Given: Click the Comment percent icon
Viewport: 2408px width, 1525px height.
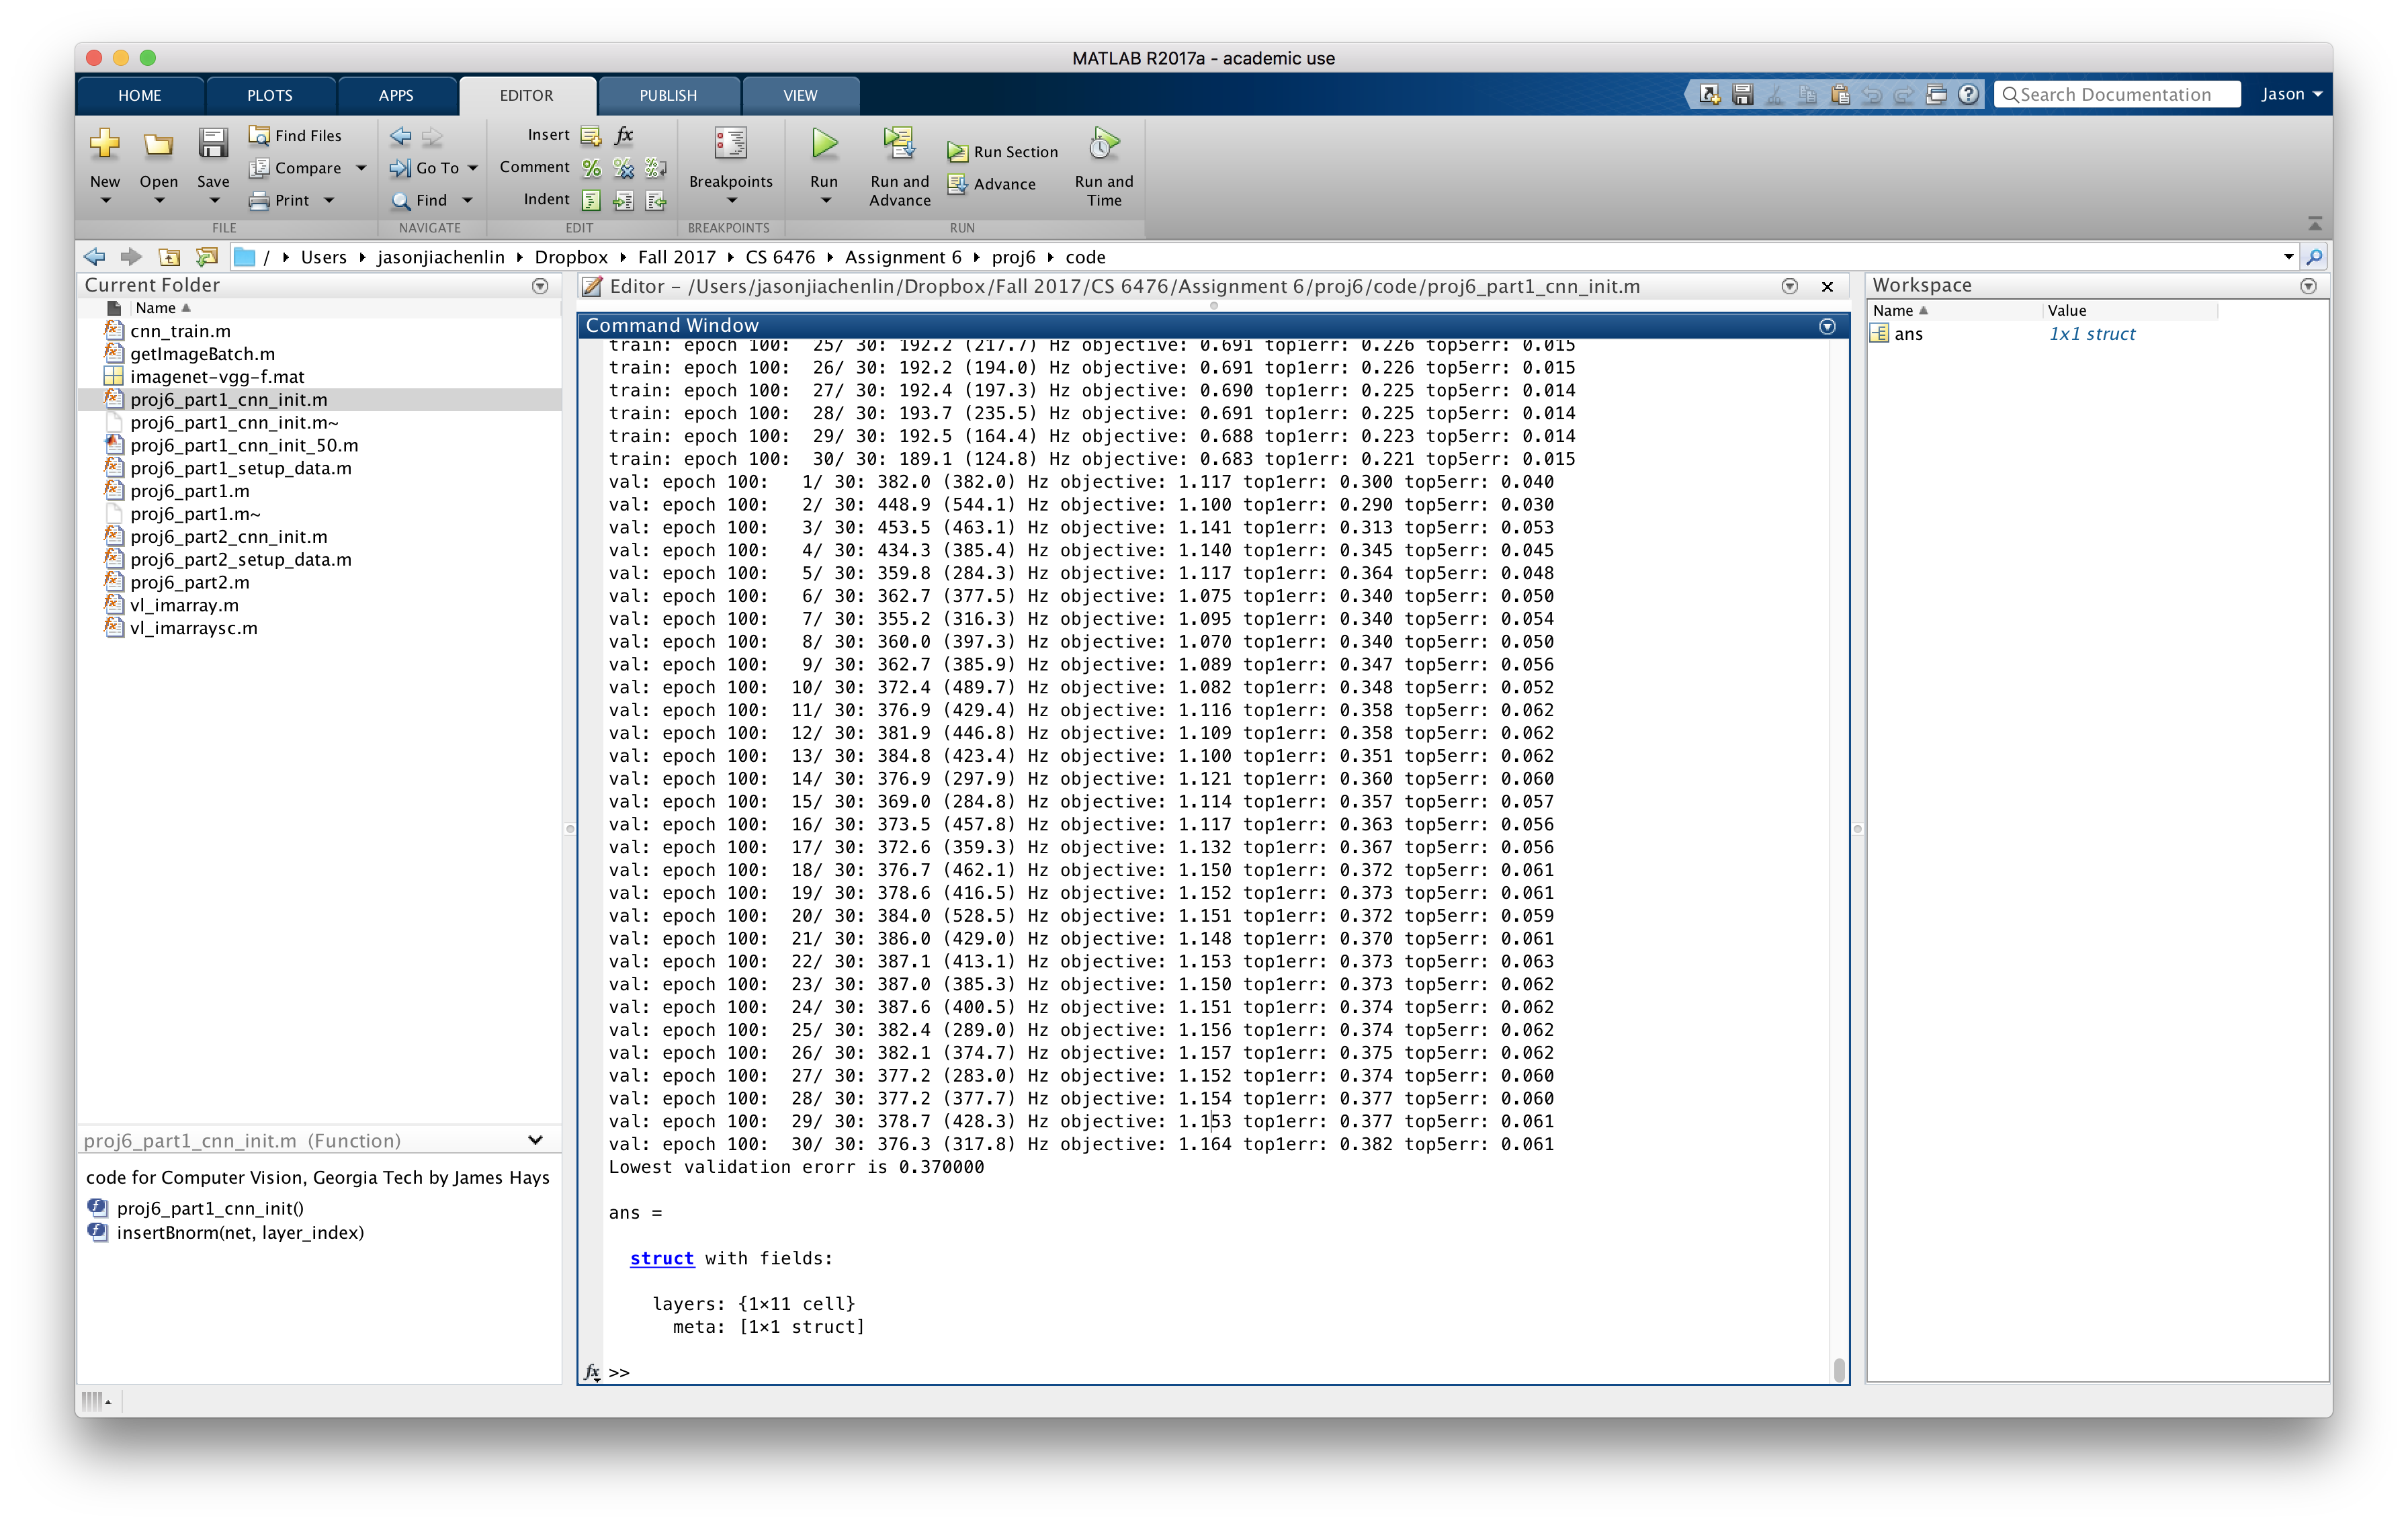Looking at the screenshot, I should pos(592,168).
